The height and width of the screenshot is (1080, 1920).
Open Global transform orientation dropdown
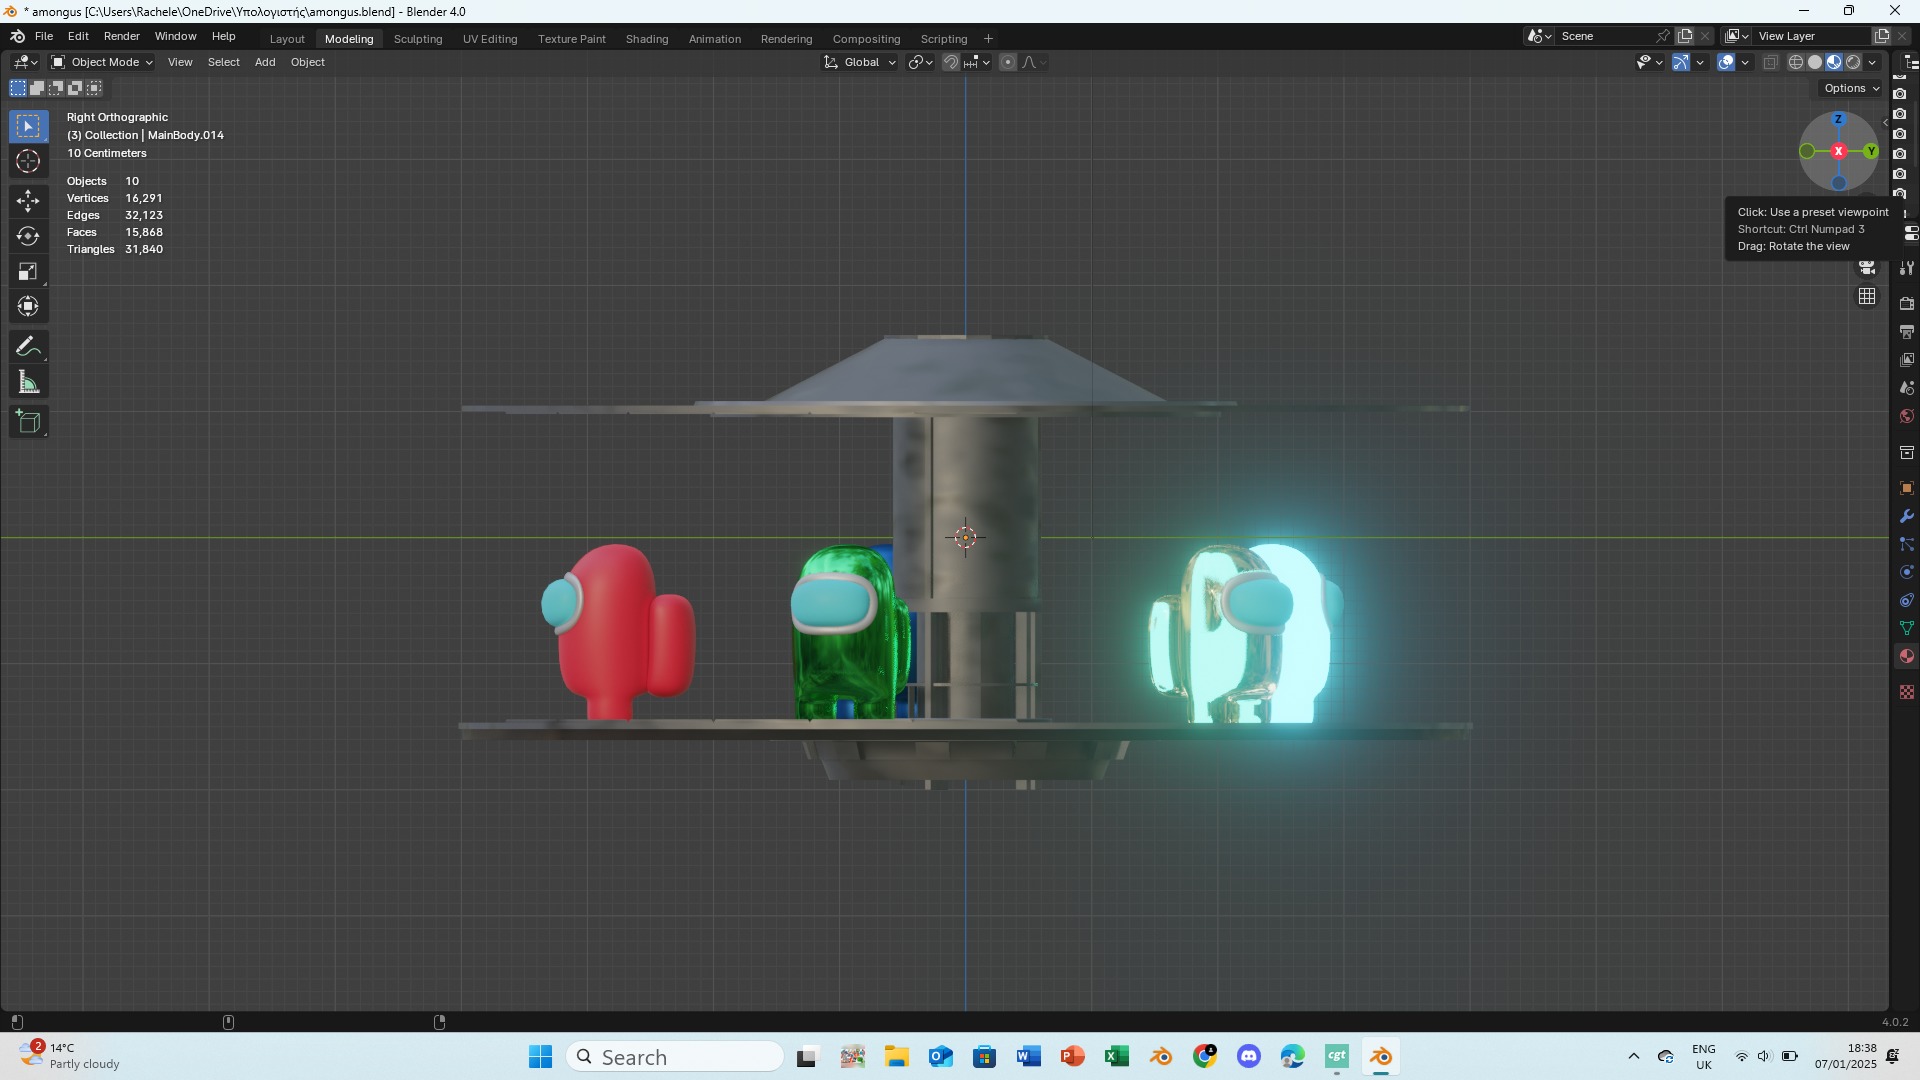[860, 62]
